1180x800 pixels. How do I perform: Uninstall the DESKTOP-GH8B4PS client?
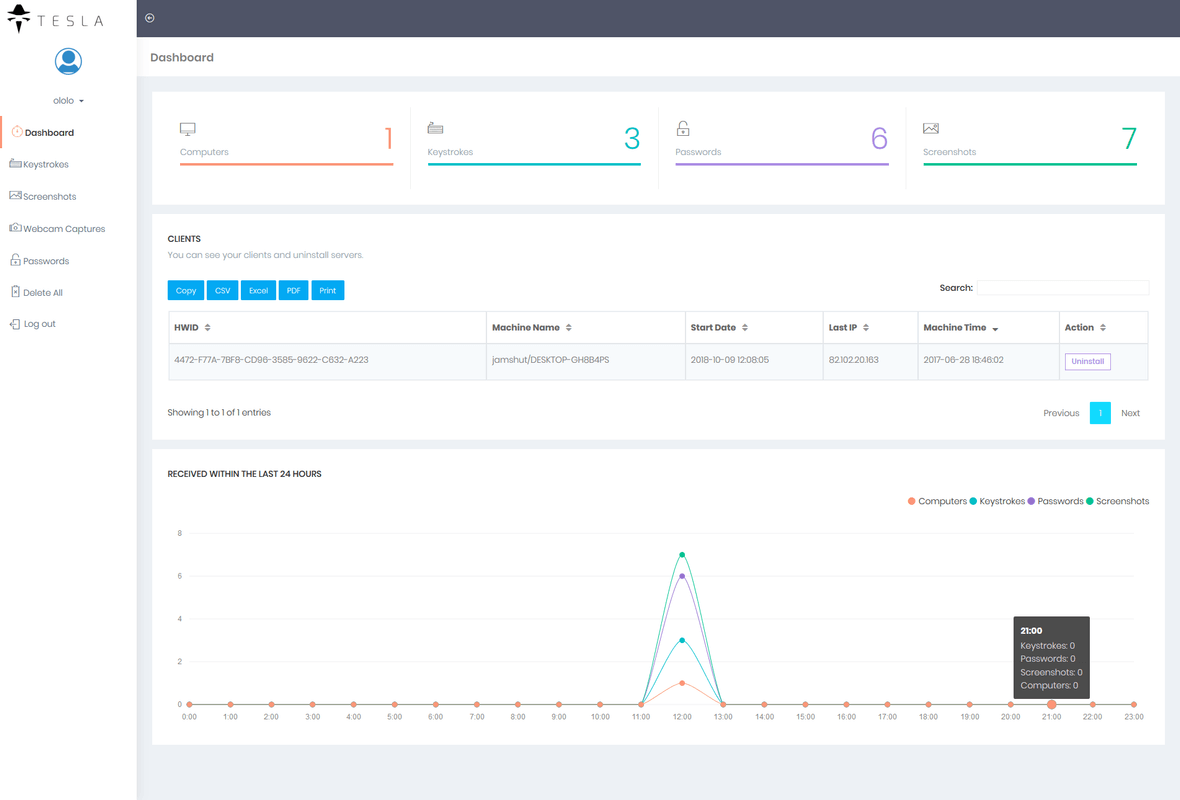[1087, 360]
